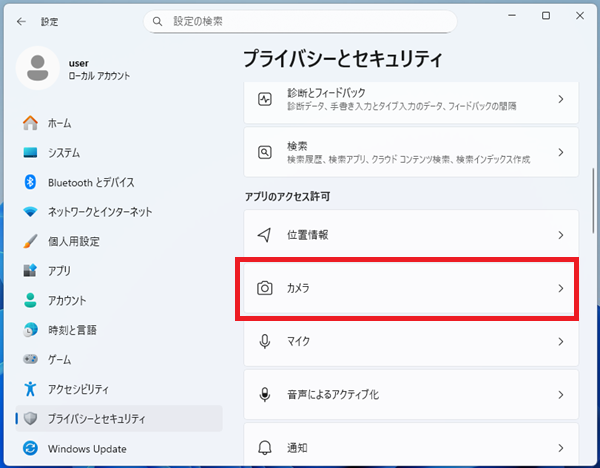Click the マイク label
The image size is (600, 468).
coord(298,341)
